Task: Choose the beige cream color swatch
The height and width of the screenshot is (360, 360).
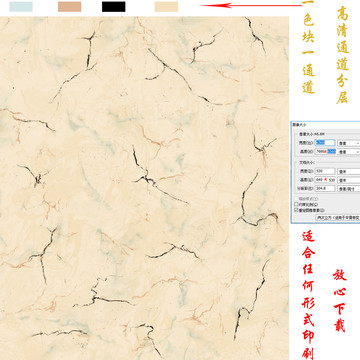Action: tap(166, 7)
